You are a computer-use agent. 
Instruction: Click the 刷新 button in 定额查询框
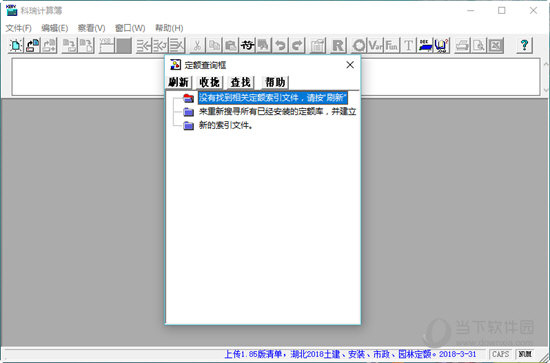tap(179, 82)
